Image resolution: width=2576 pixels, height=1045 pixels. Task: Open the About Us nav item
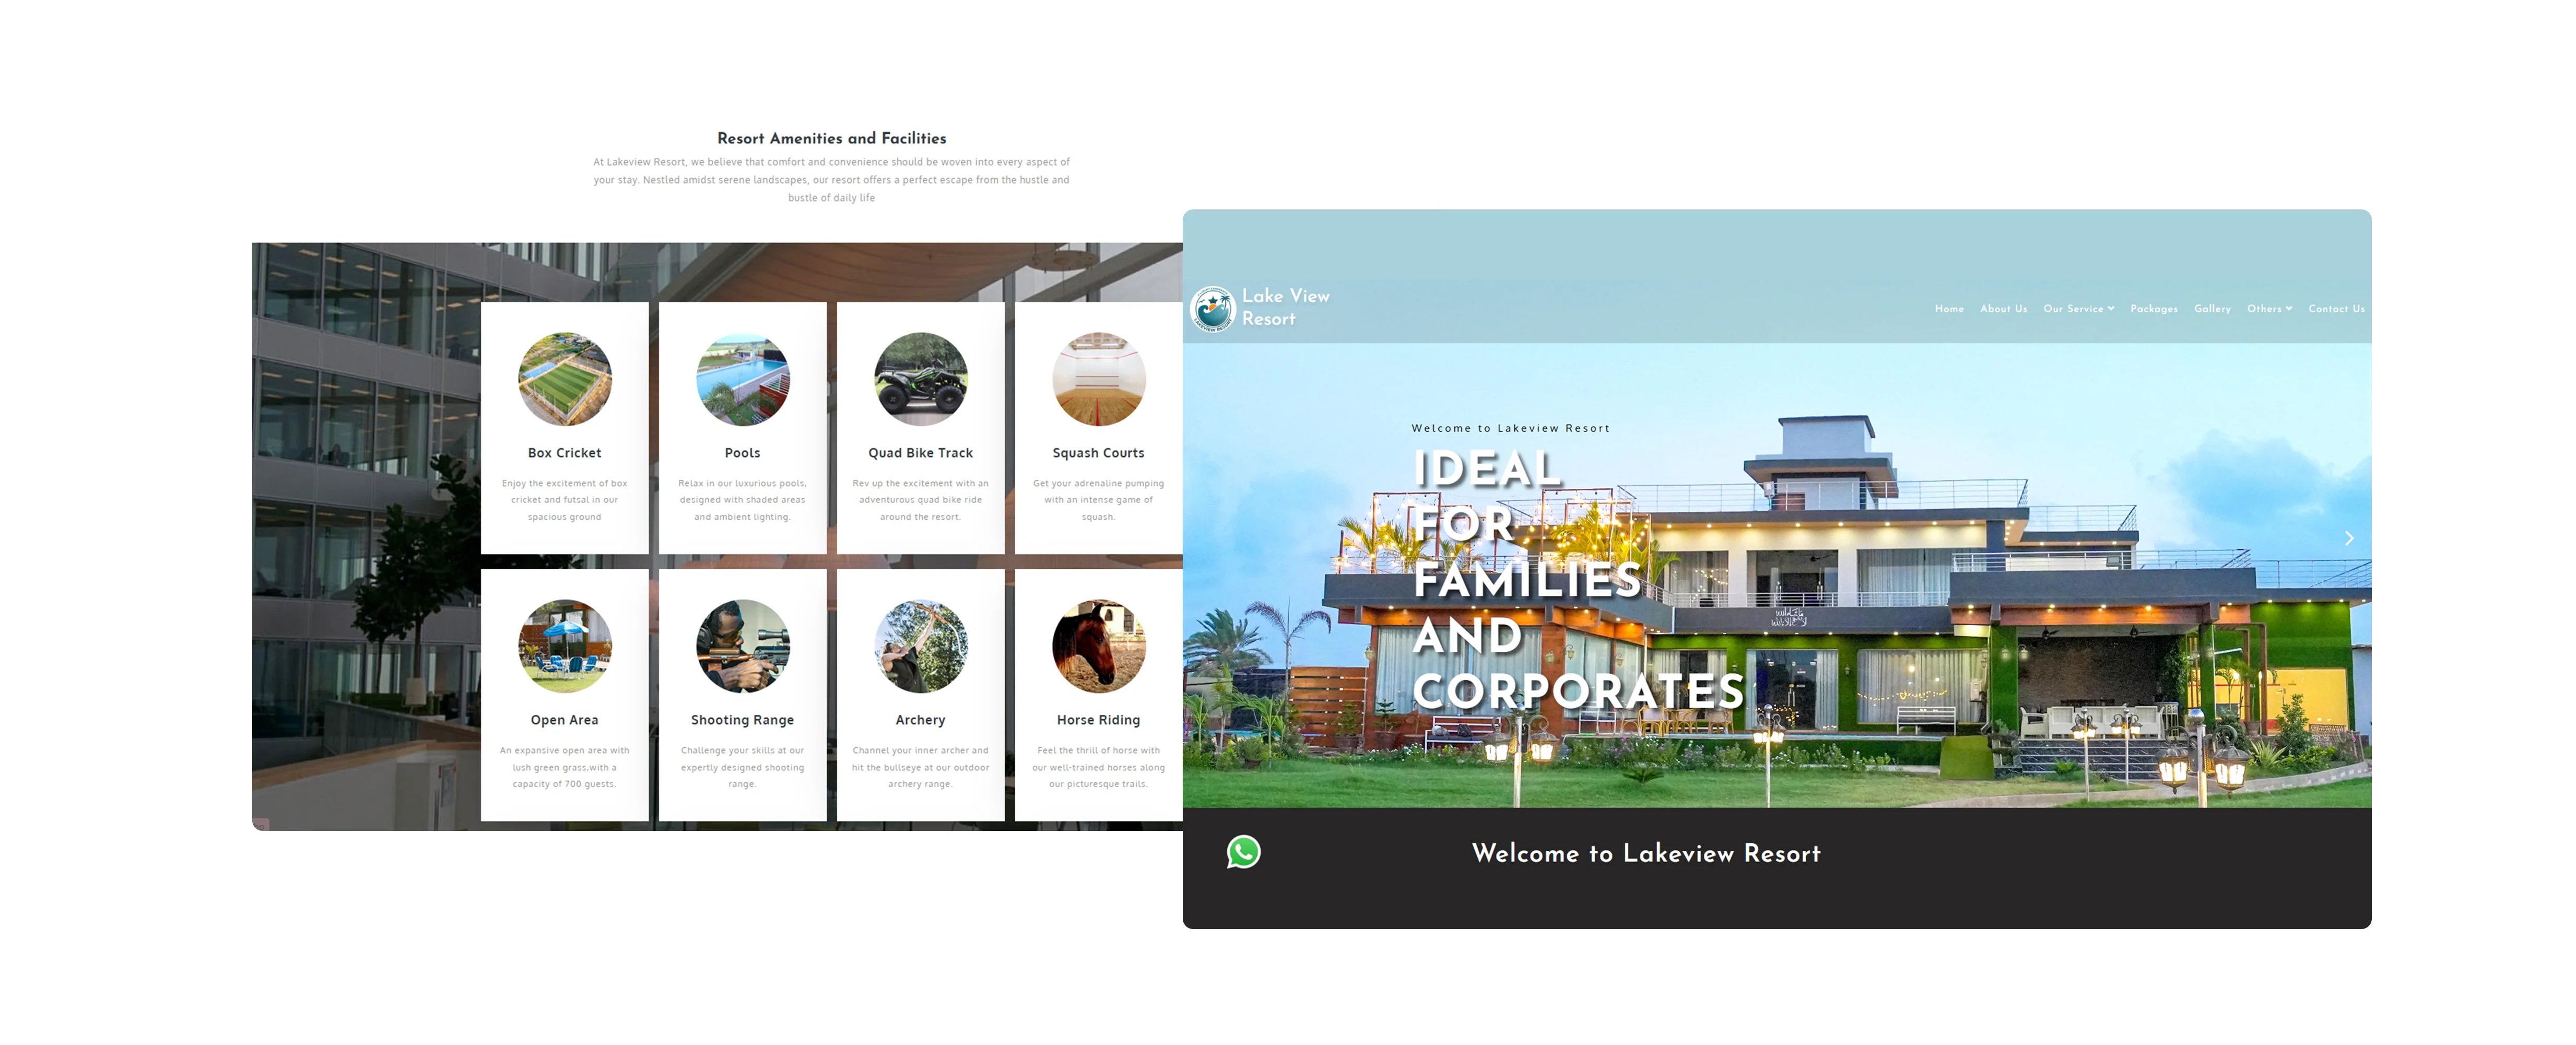(x=2003, y=309)
